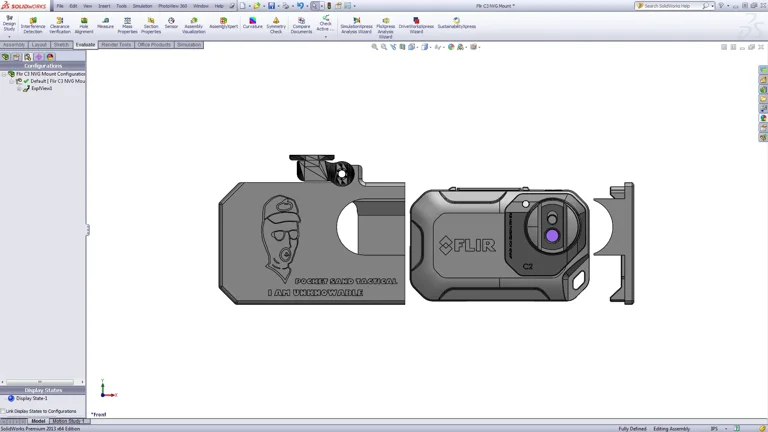The width and height of the screenshot is (768, 432).
Task: Click the configuration panel horizontal scrollbar
Action: (x=40, y=382)
